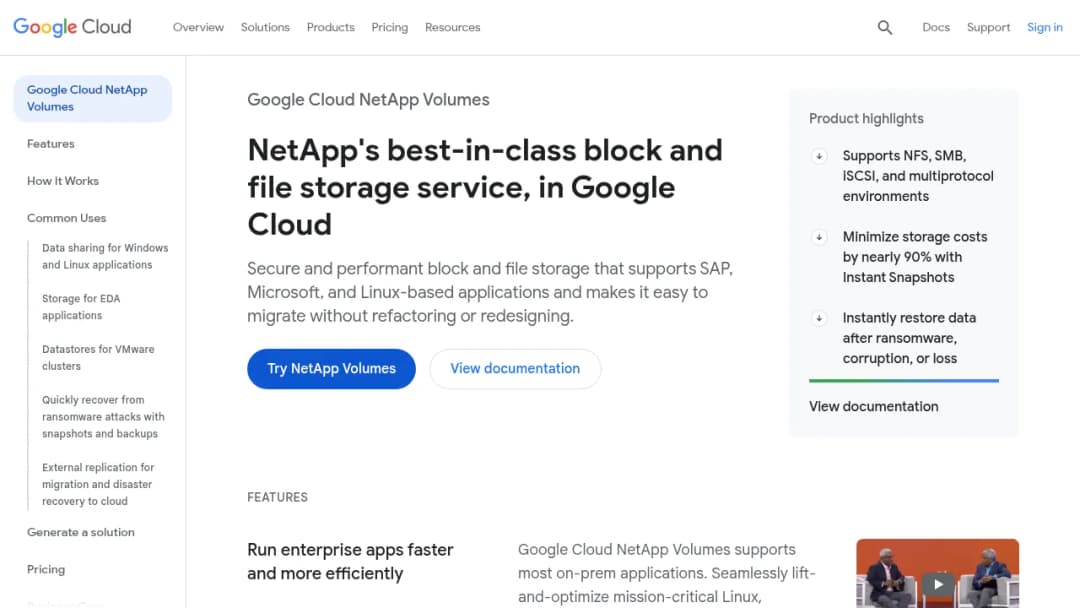Click 'Run enterprise apps faster and more efficiently' heading
This screenshot has width=1080, height=608.
pyautogui.click(x=350, y=562)
